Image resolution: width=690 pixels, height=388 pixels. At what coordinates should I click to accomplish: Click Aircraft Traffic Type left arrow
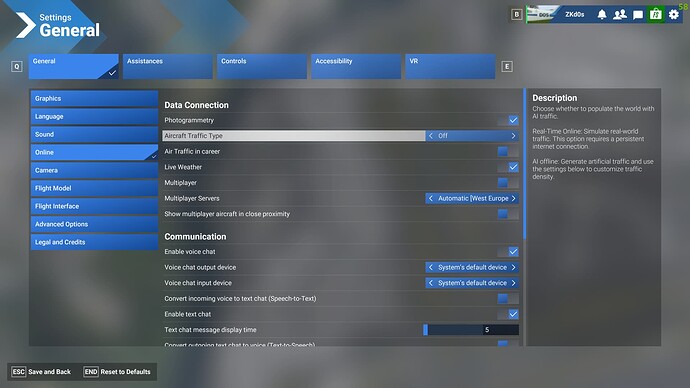431,136
